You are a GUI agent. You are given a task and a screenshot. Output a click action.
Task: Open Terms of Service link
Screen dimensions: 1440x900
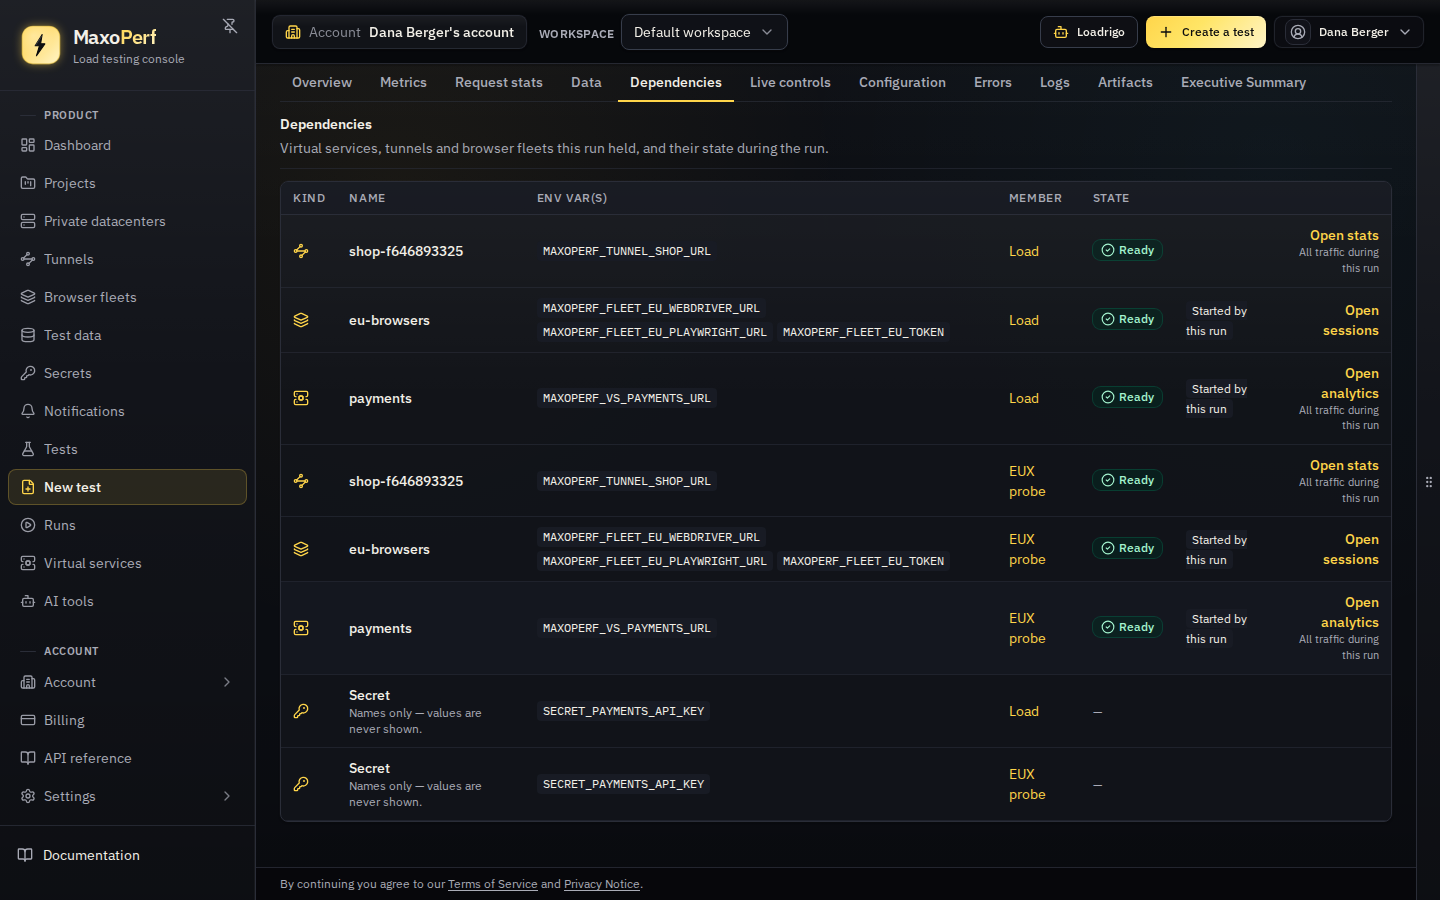[x=493, y=884]
